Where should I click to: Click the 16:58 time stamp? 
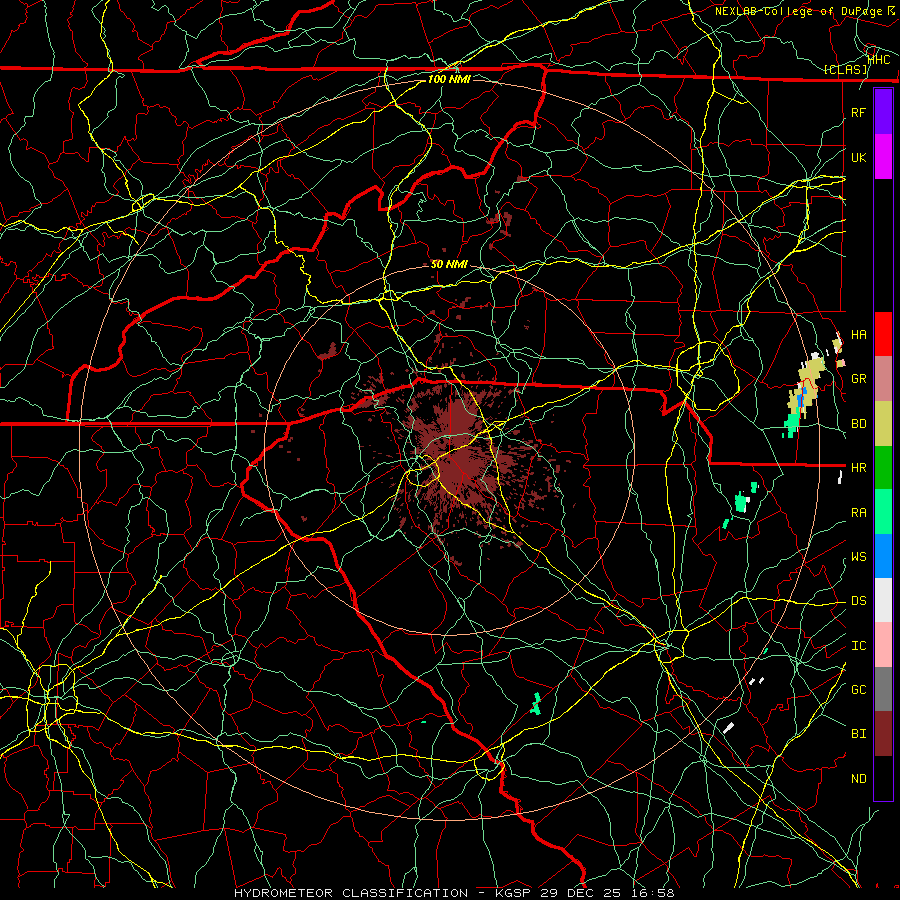click(651, 893)
